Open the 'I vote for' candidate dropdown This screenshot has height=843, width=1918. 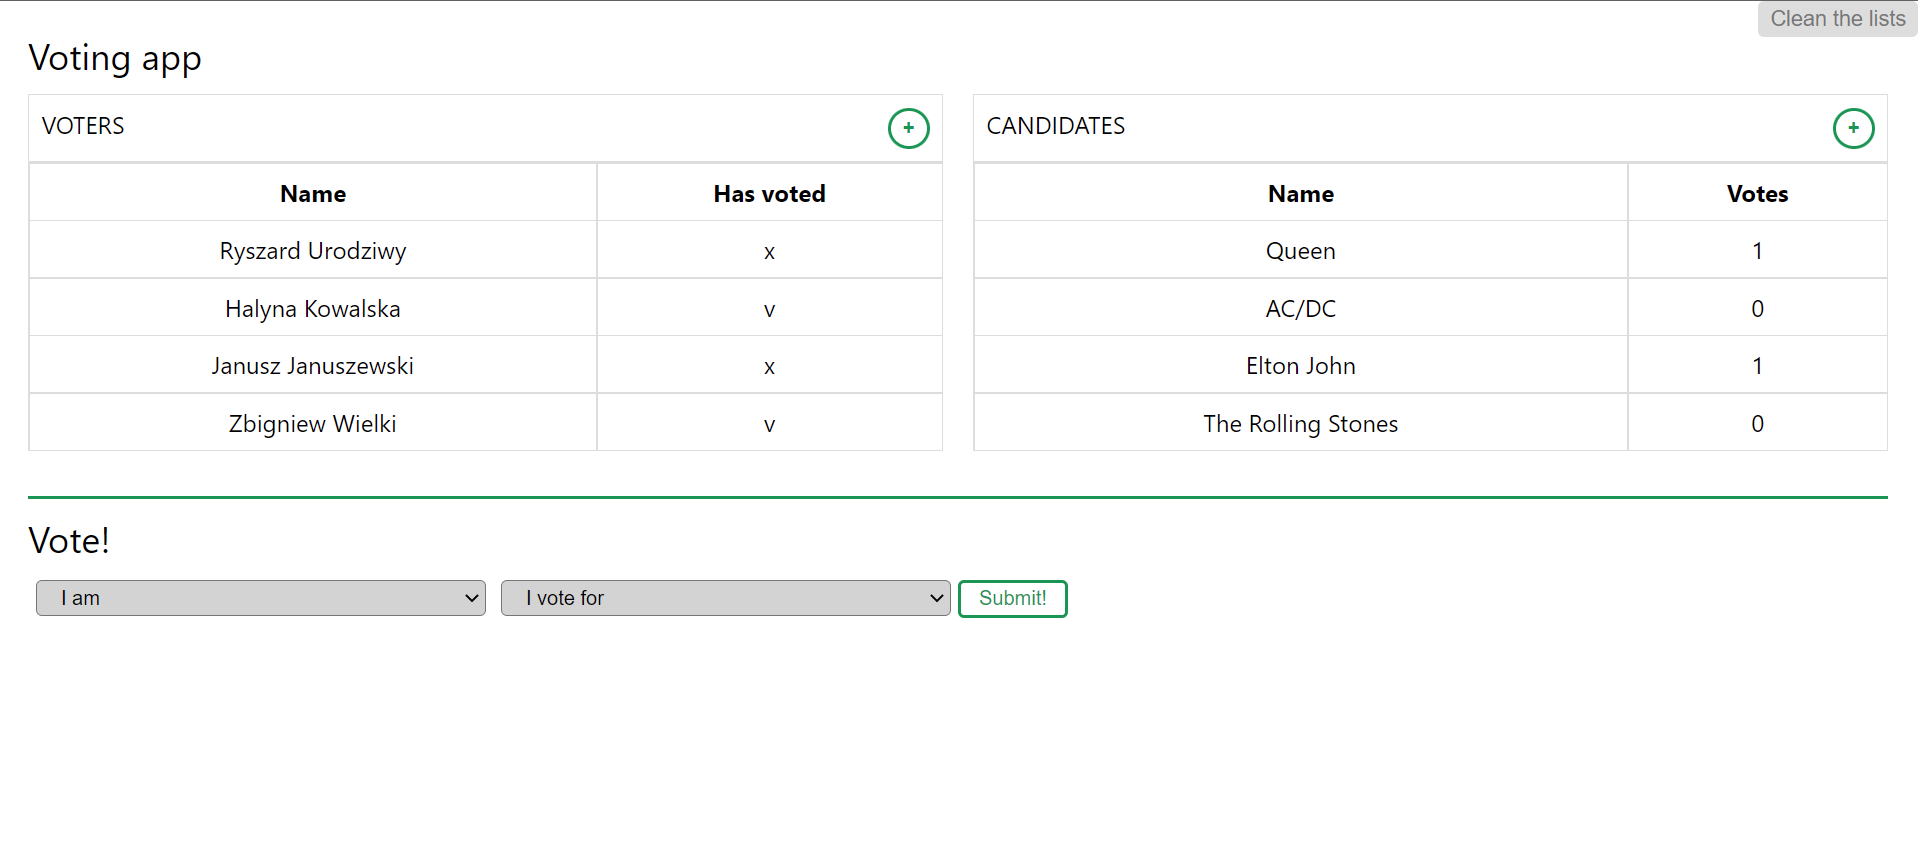tap(726, 598)
